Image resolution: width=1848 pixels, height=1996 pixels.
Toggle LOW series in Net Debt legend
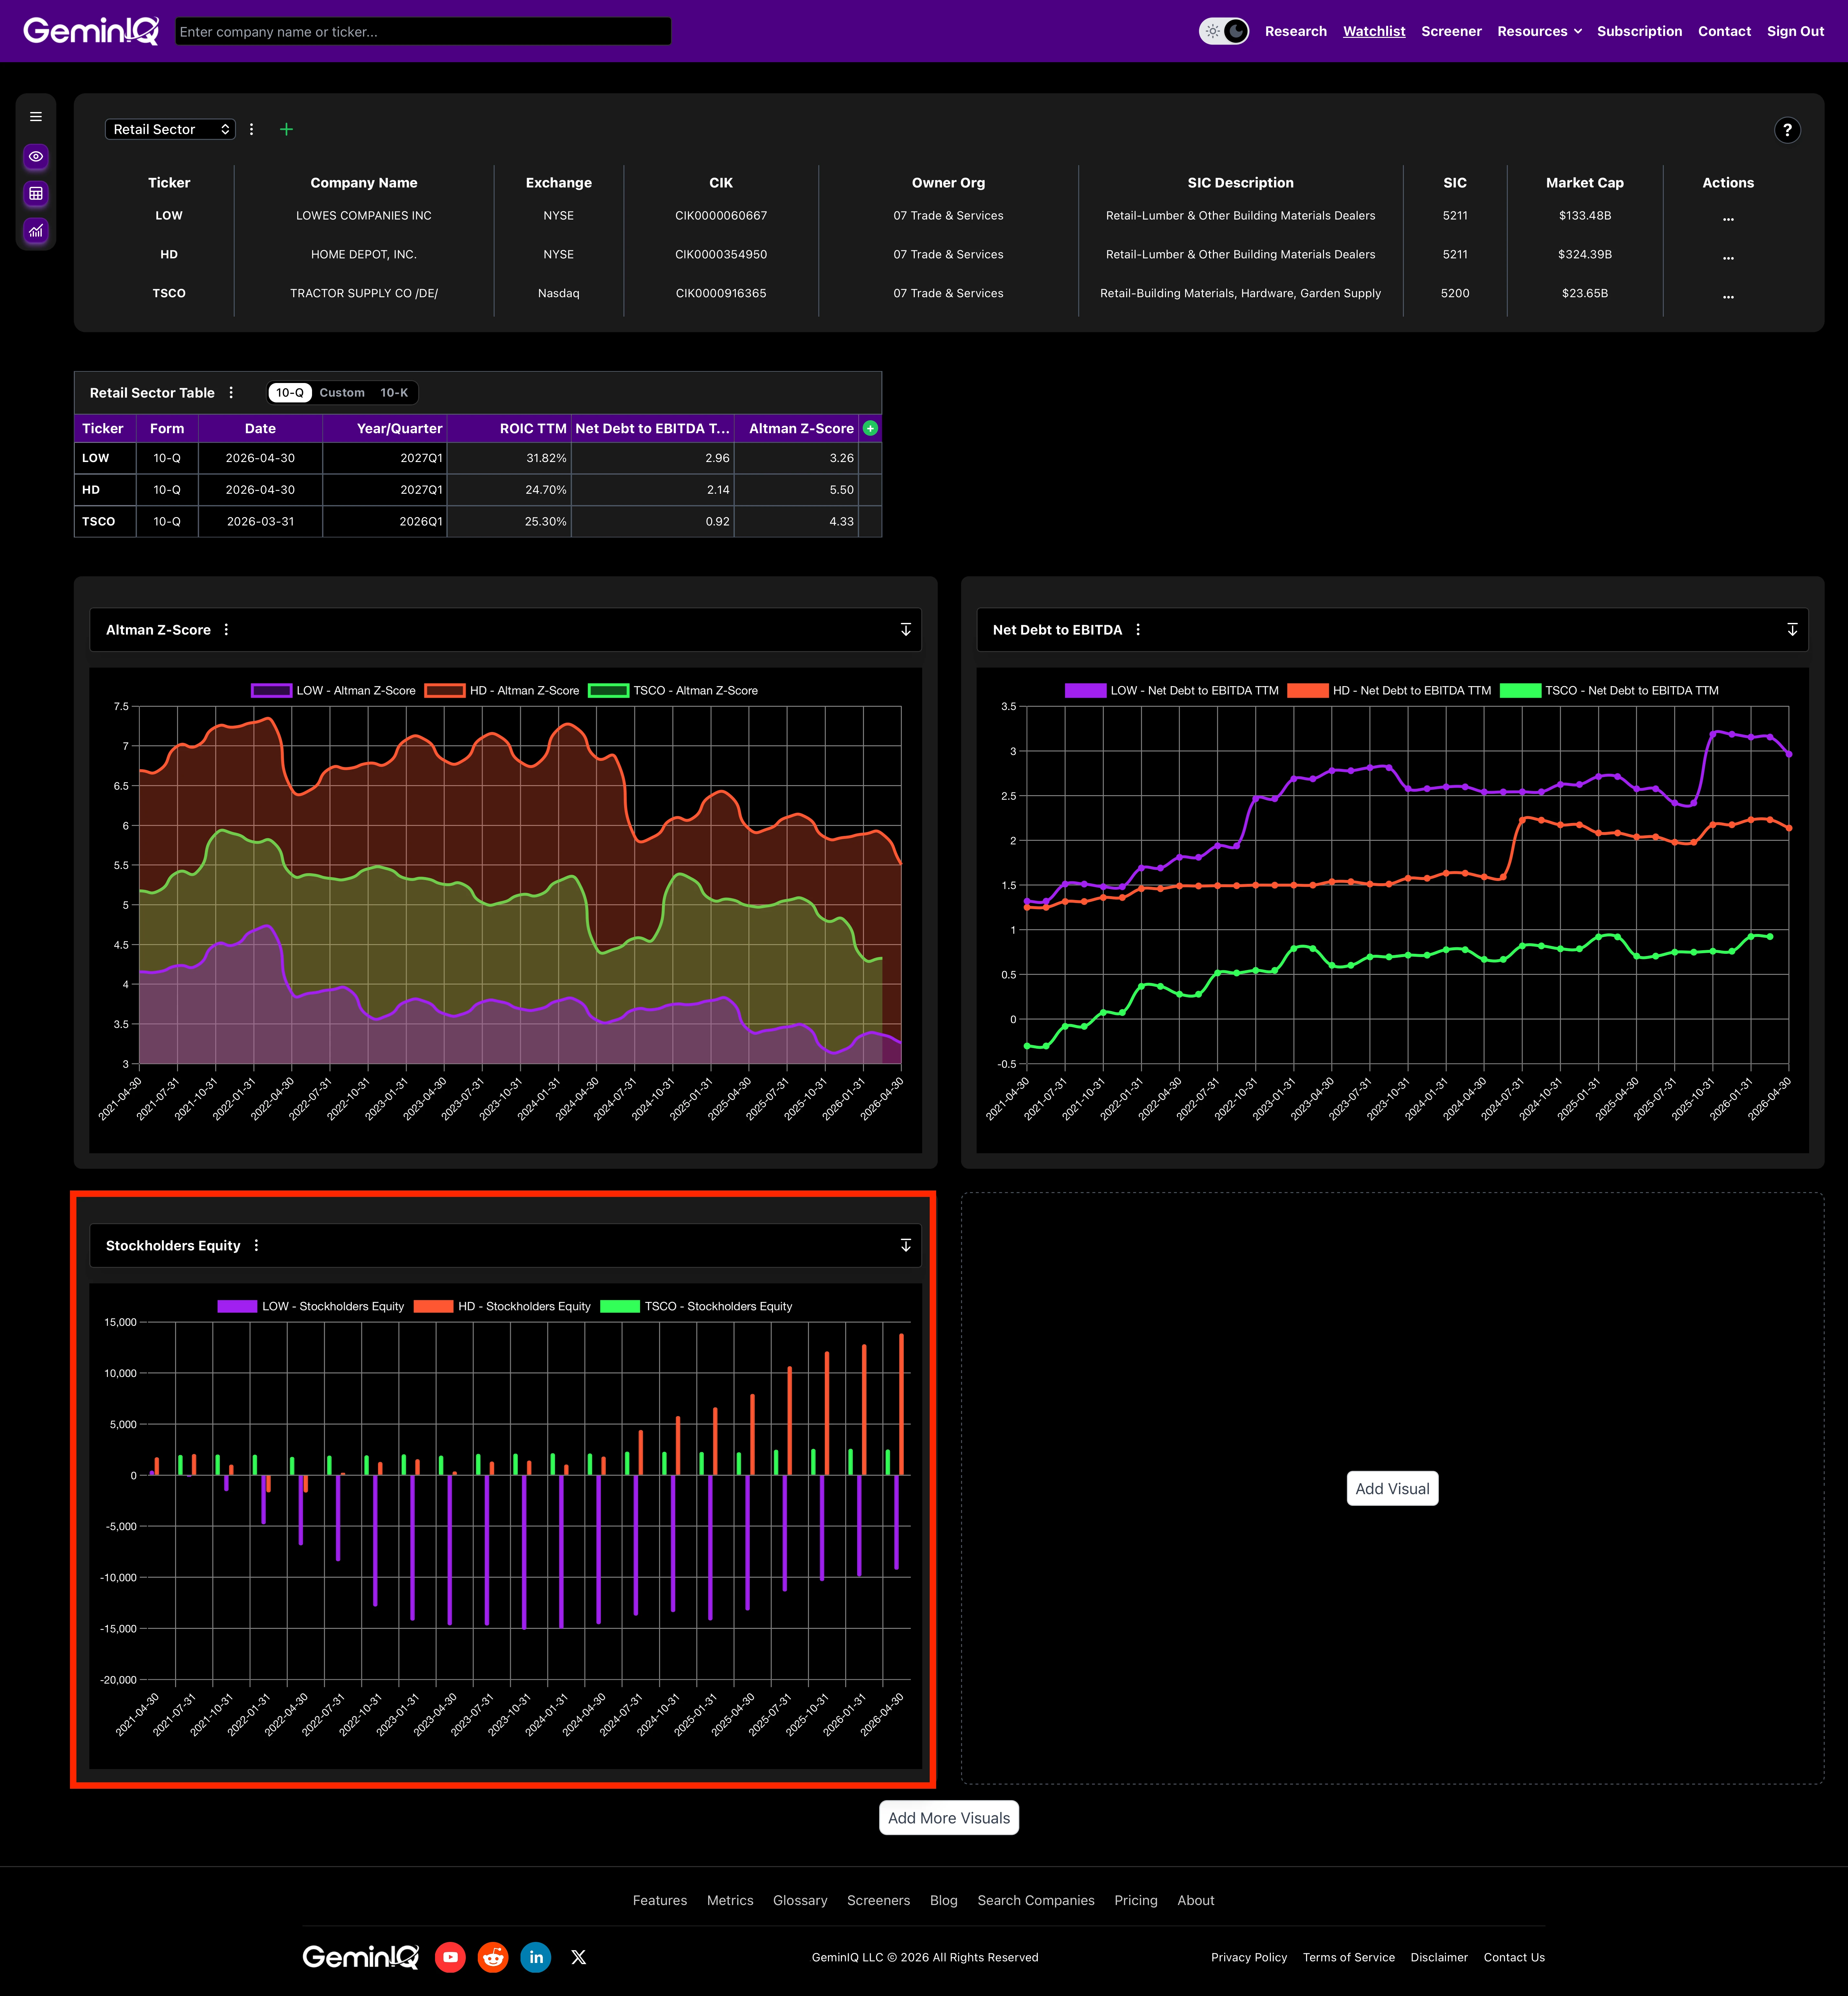[1172, 691]
